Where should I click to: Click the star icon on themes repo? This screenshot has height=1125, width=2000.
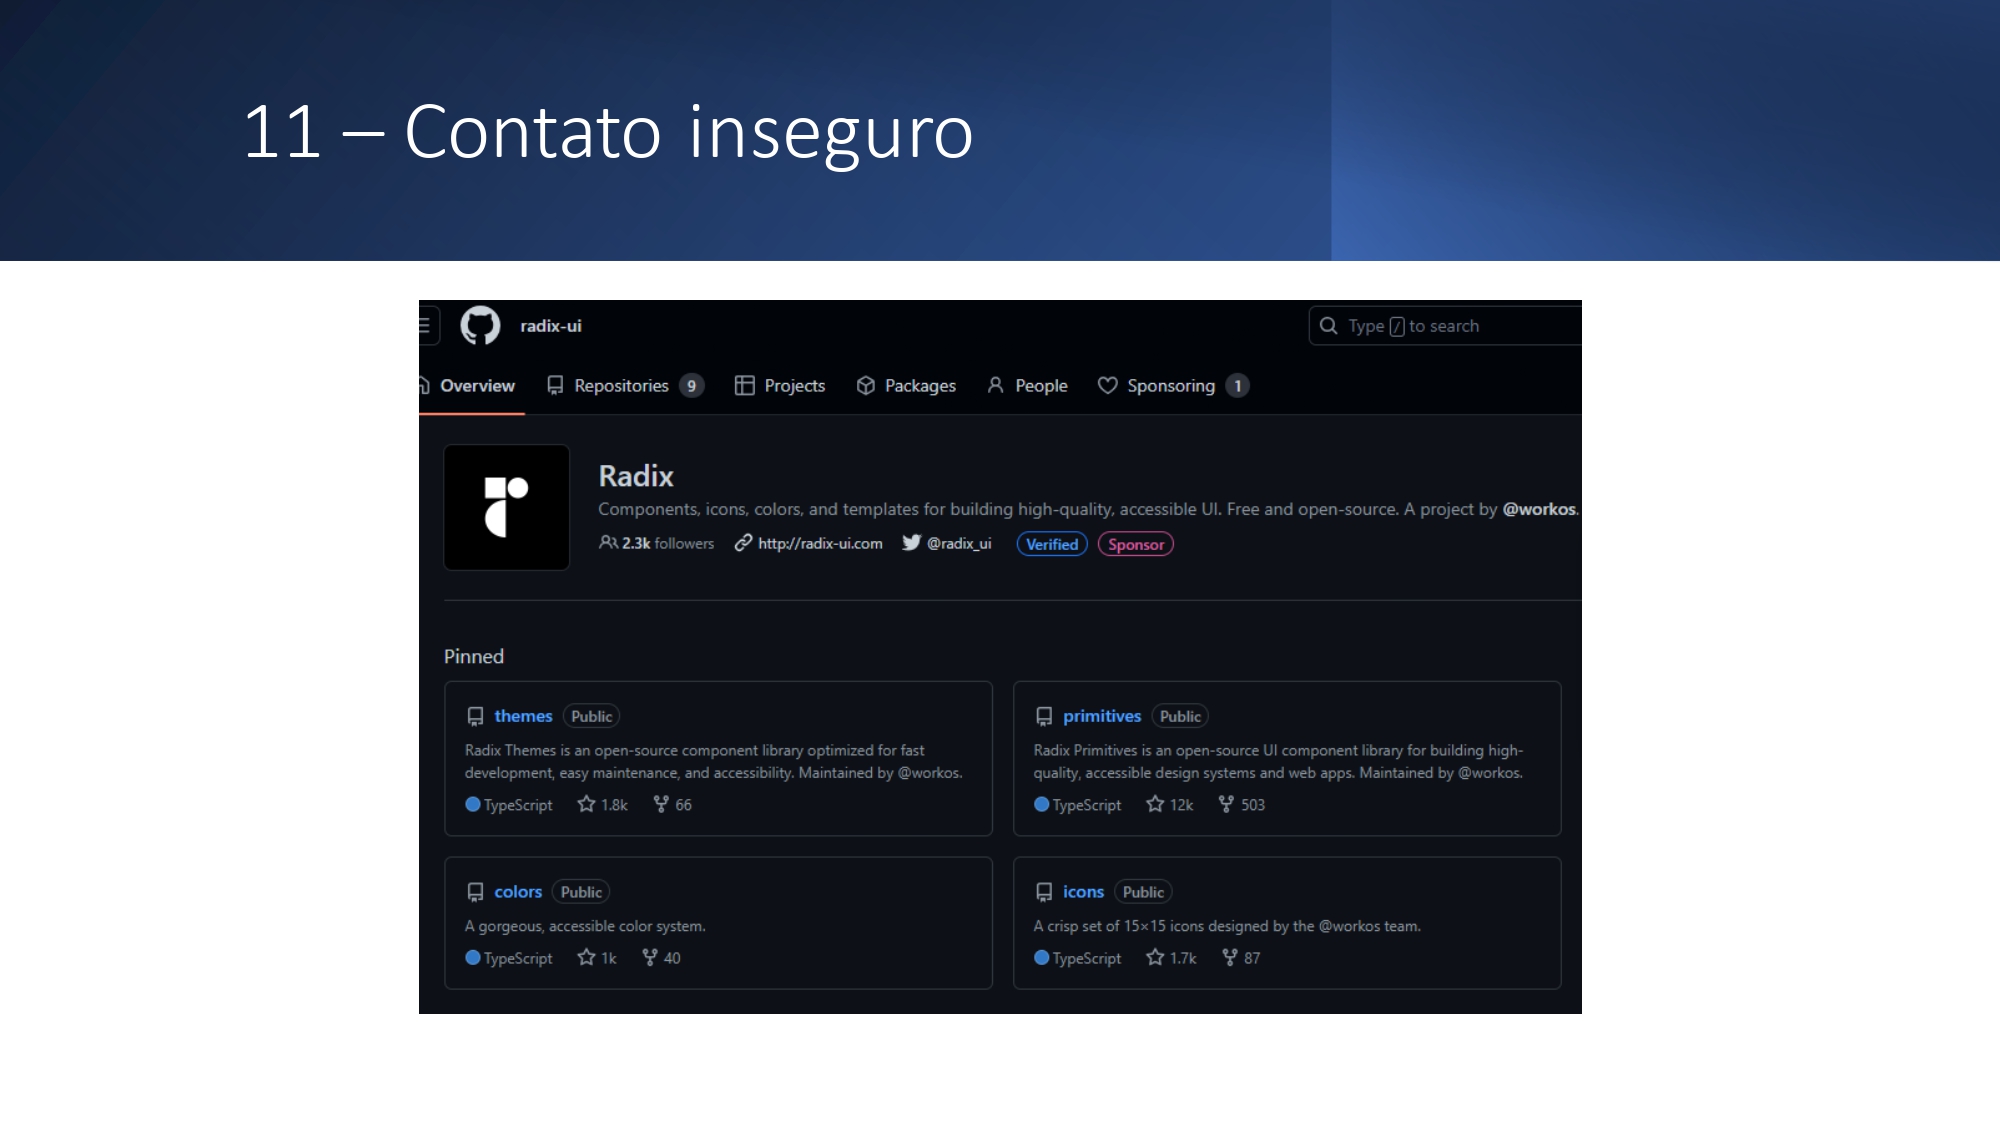coord(586,804)
